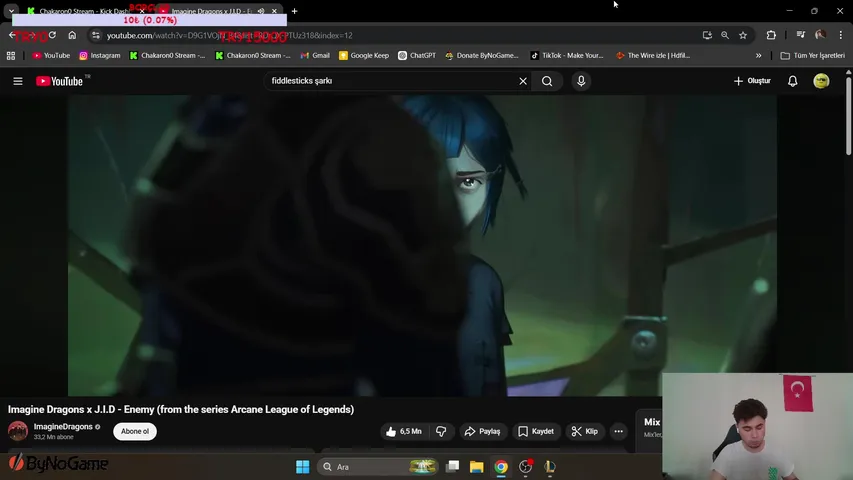Open the YouTube guide hamburger menu
853x480 pixels.
pyautogui.click(x=18, y=81)
